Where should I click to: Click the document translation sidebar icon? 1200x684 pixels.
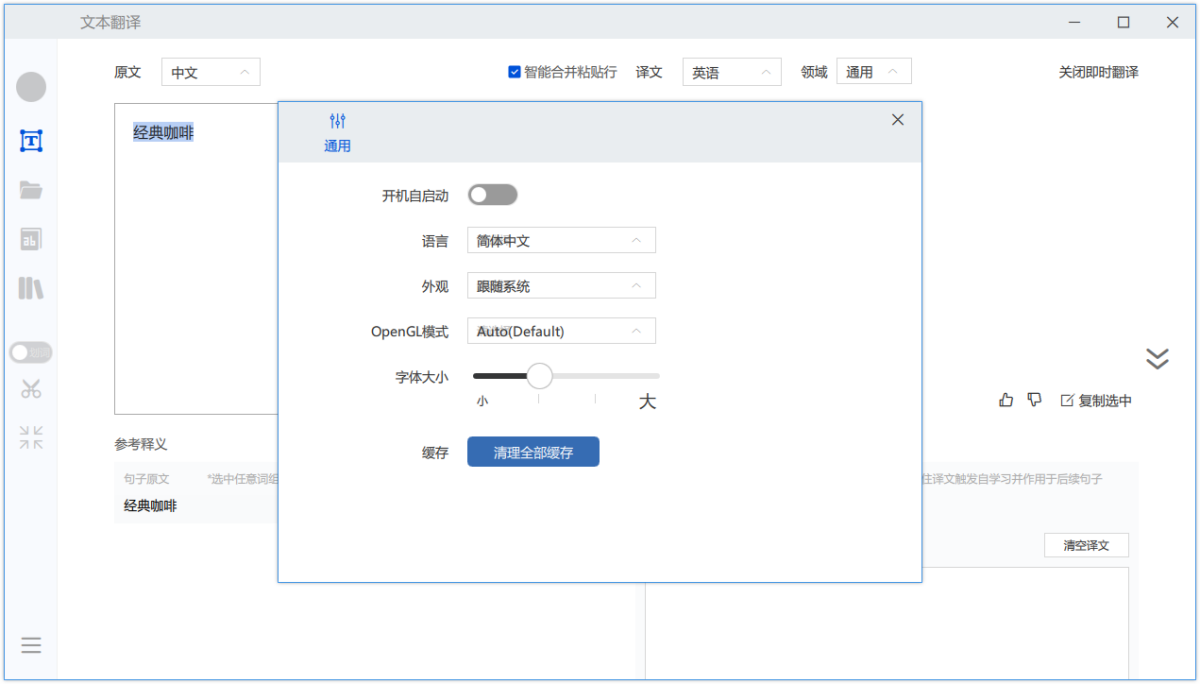pyautogui.click(x=31, y=239)
